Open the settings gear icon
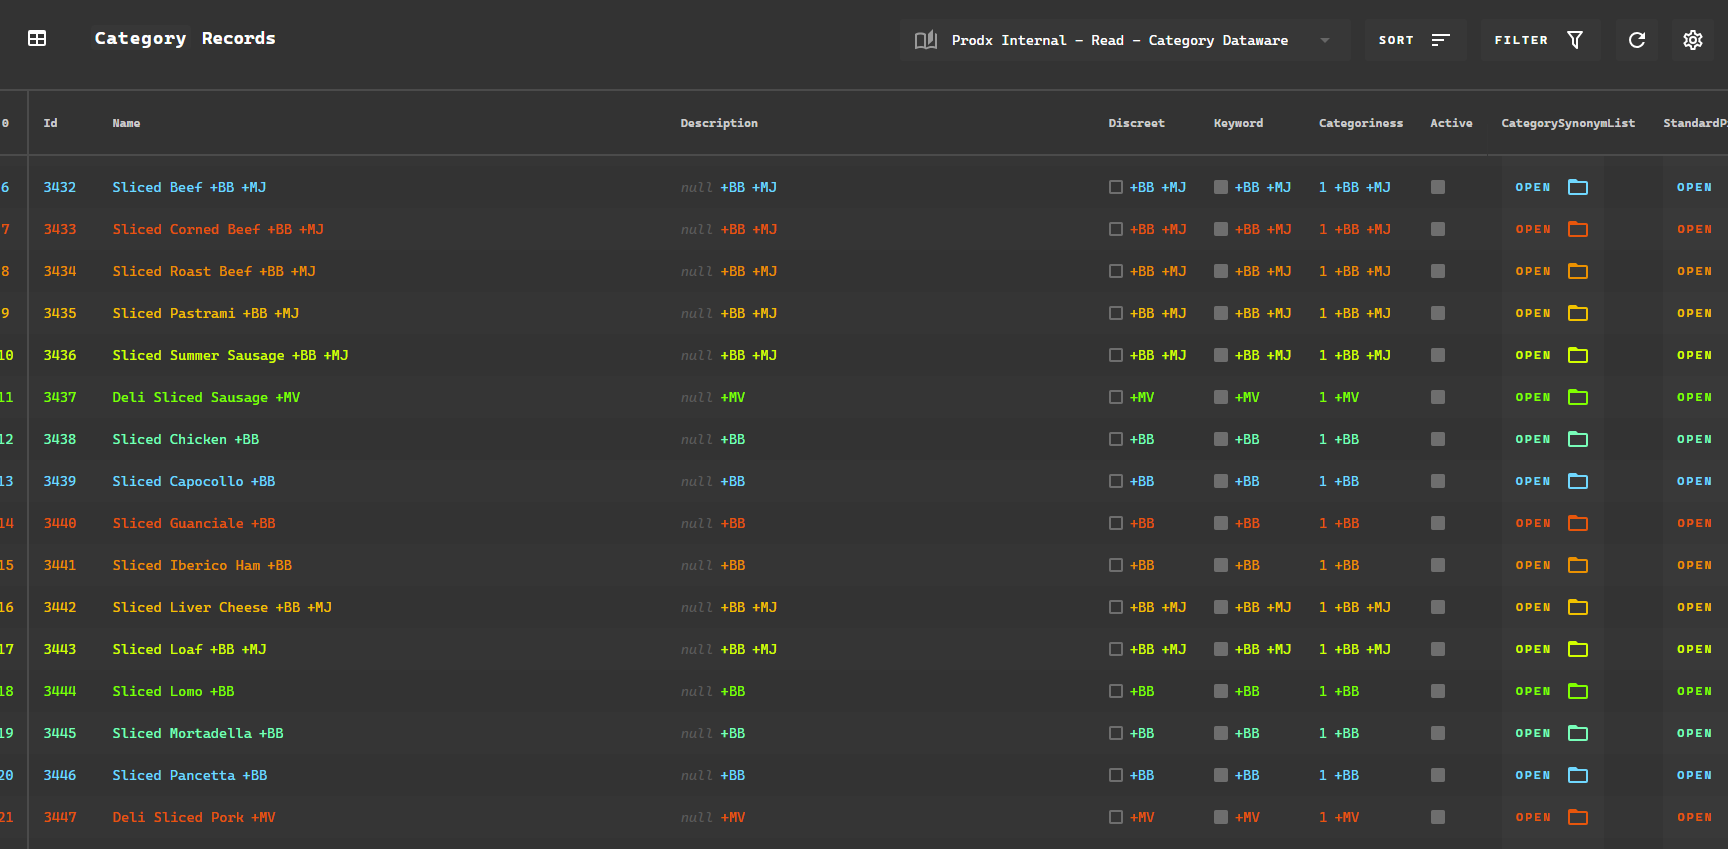Image resolution: width=1728 pixels, height=849 pixels. [1693, 40]
